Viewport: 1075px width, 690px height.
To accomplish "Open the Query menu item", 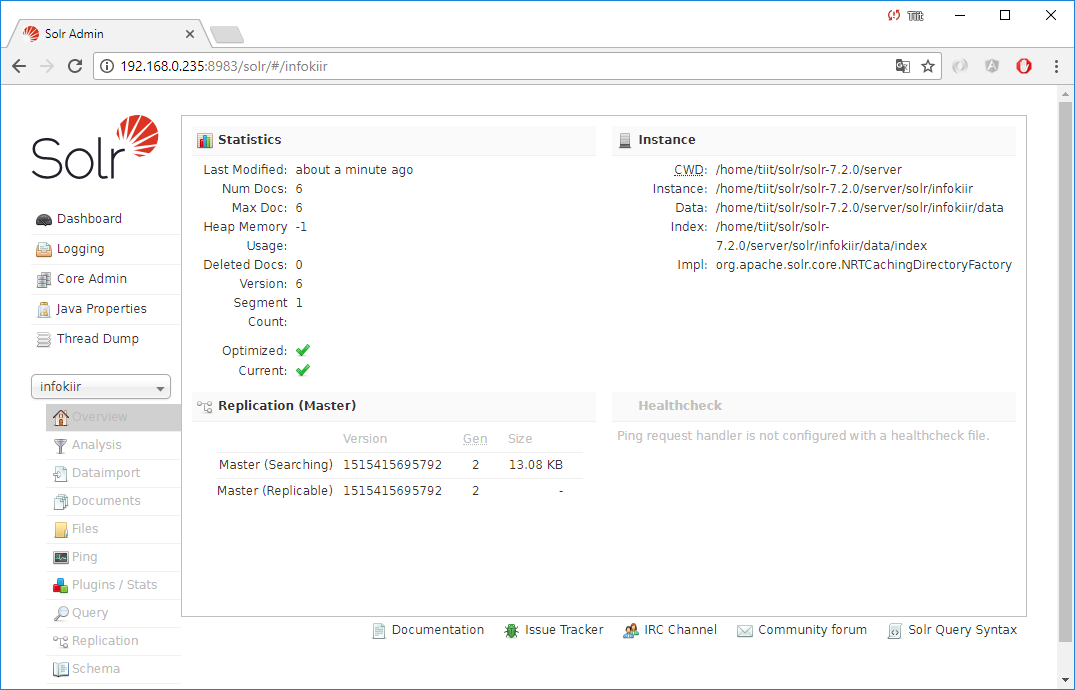I will point(90,613).
